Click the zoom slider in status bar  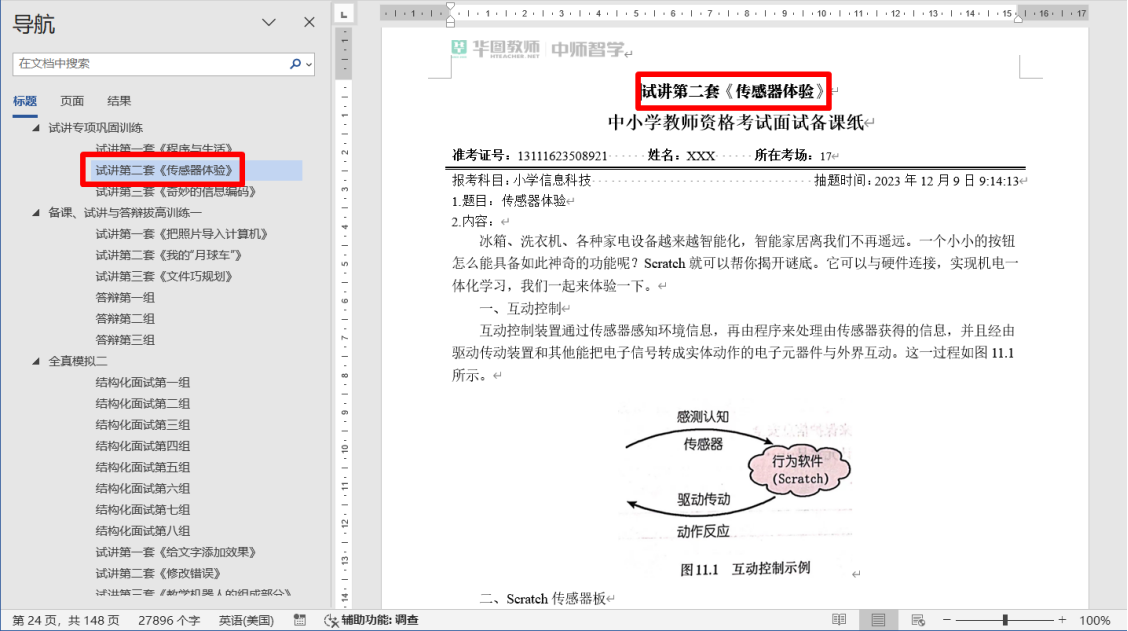(x=1005, y=620)
